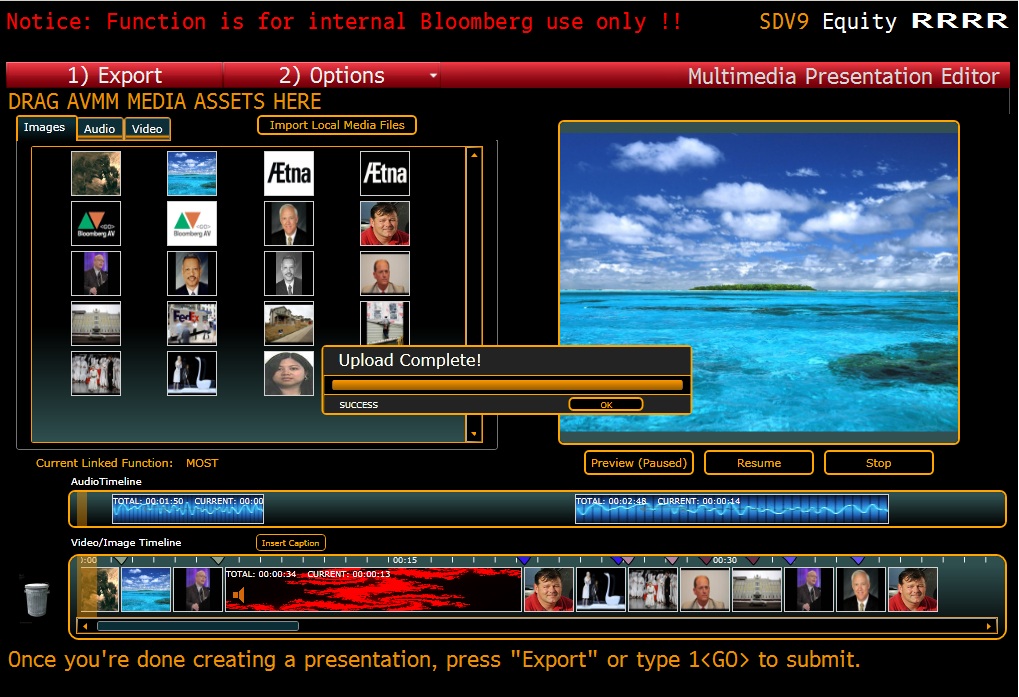Screen dimensions: 1019x697
Task: Stop the presentation preview
Action: [x=878, y=463]
